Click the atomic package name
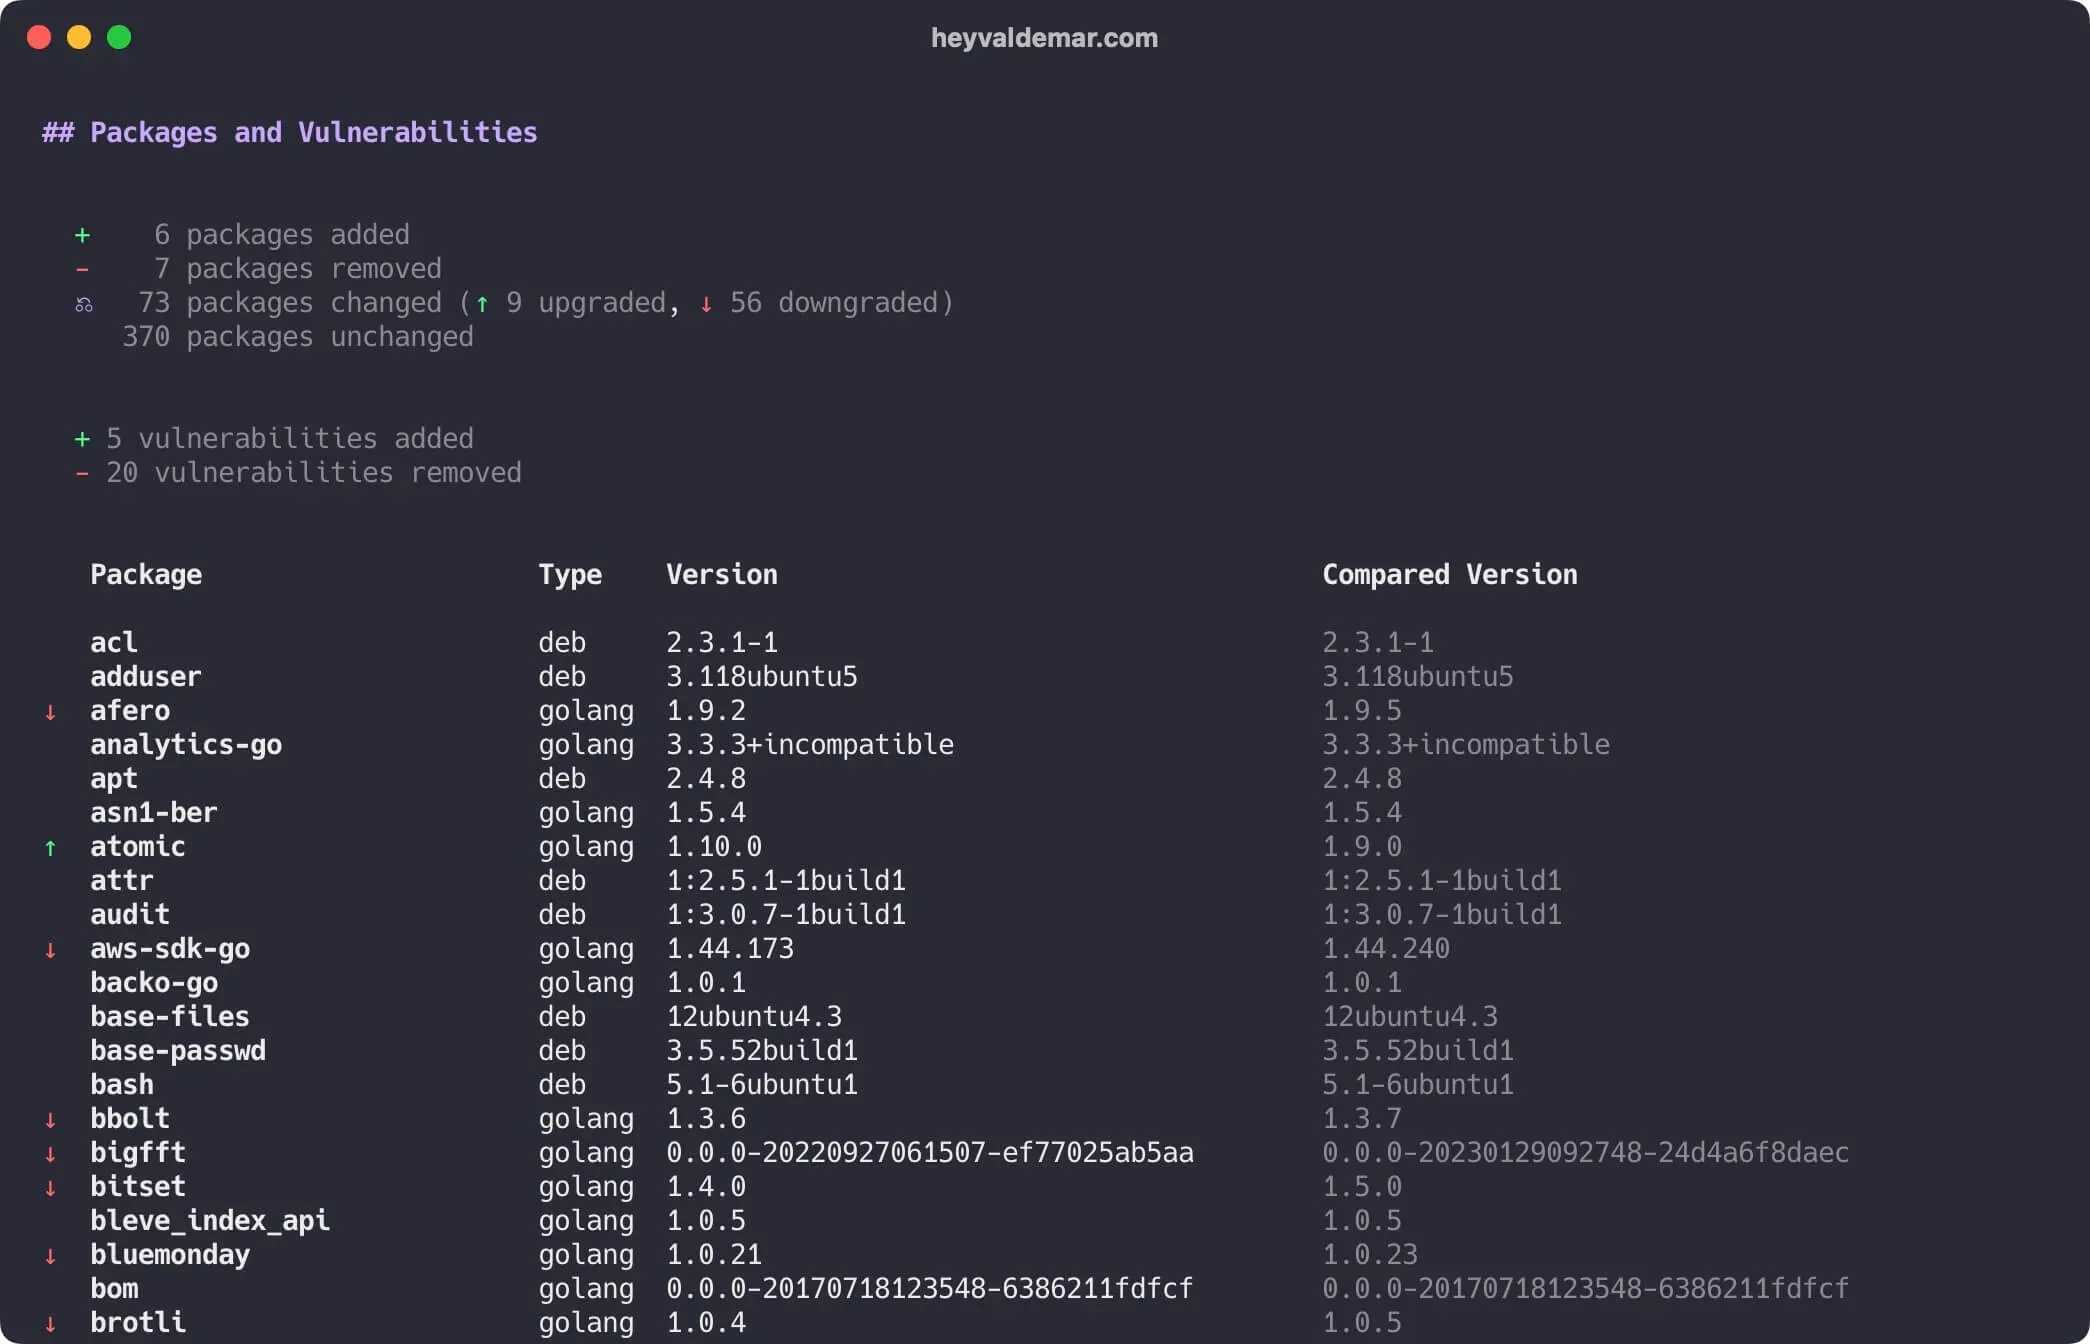 pos(138,846)
